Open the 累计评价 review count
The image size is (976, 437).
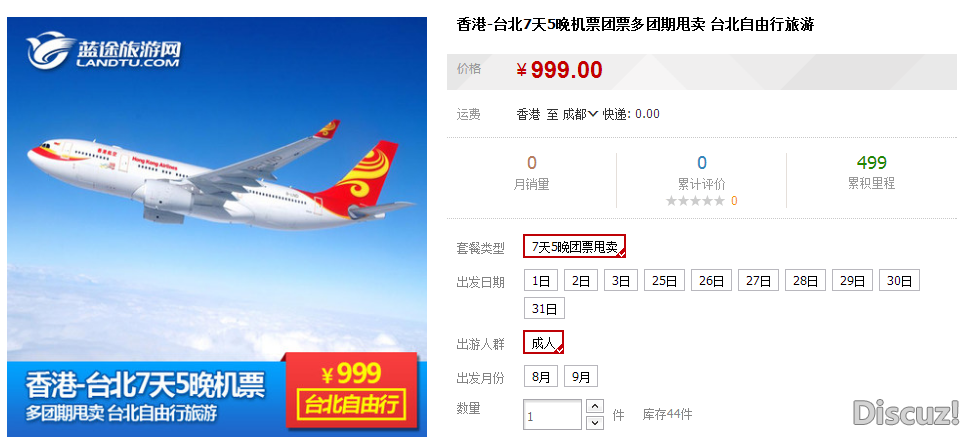click(702, 163)
